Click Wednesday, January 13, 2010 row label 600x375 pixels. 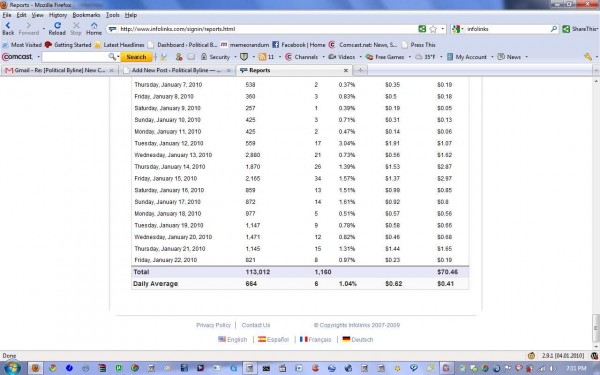(173, 155)
